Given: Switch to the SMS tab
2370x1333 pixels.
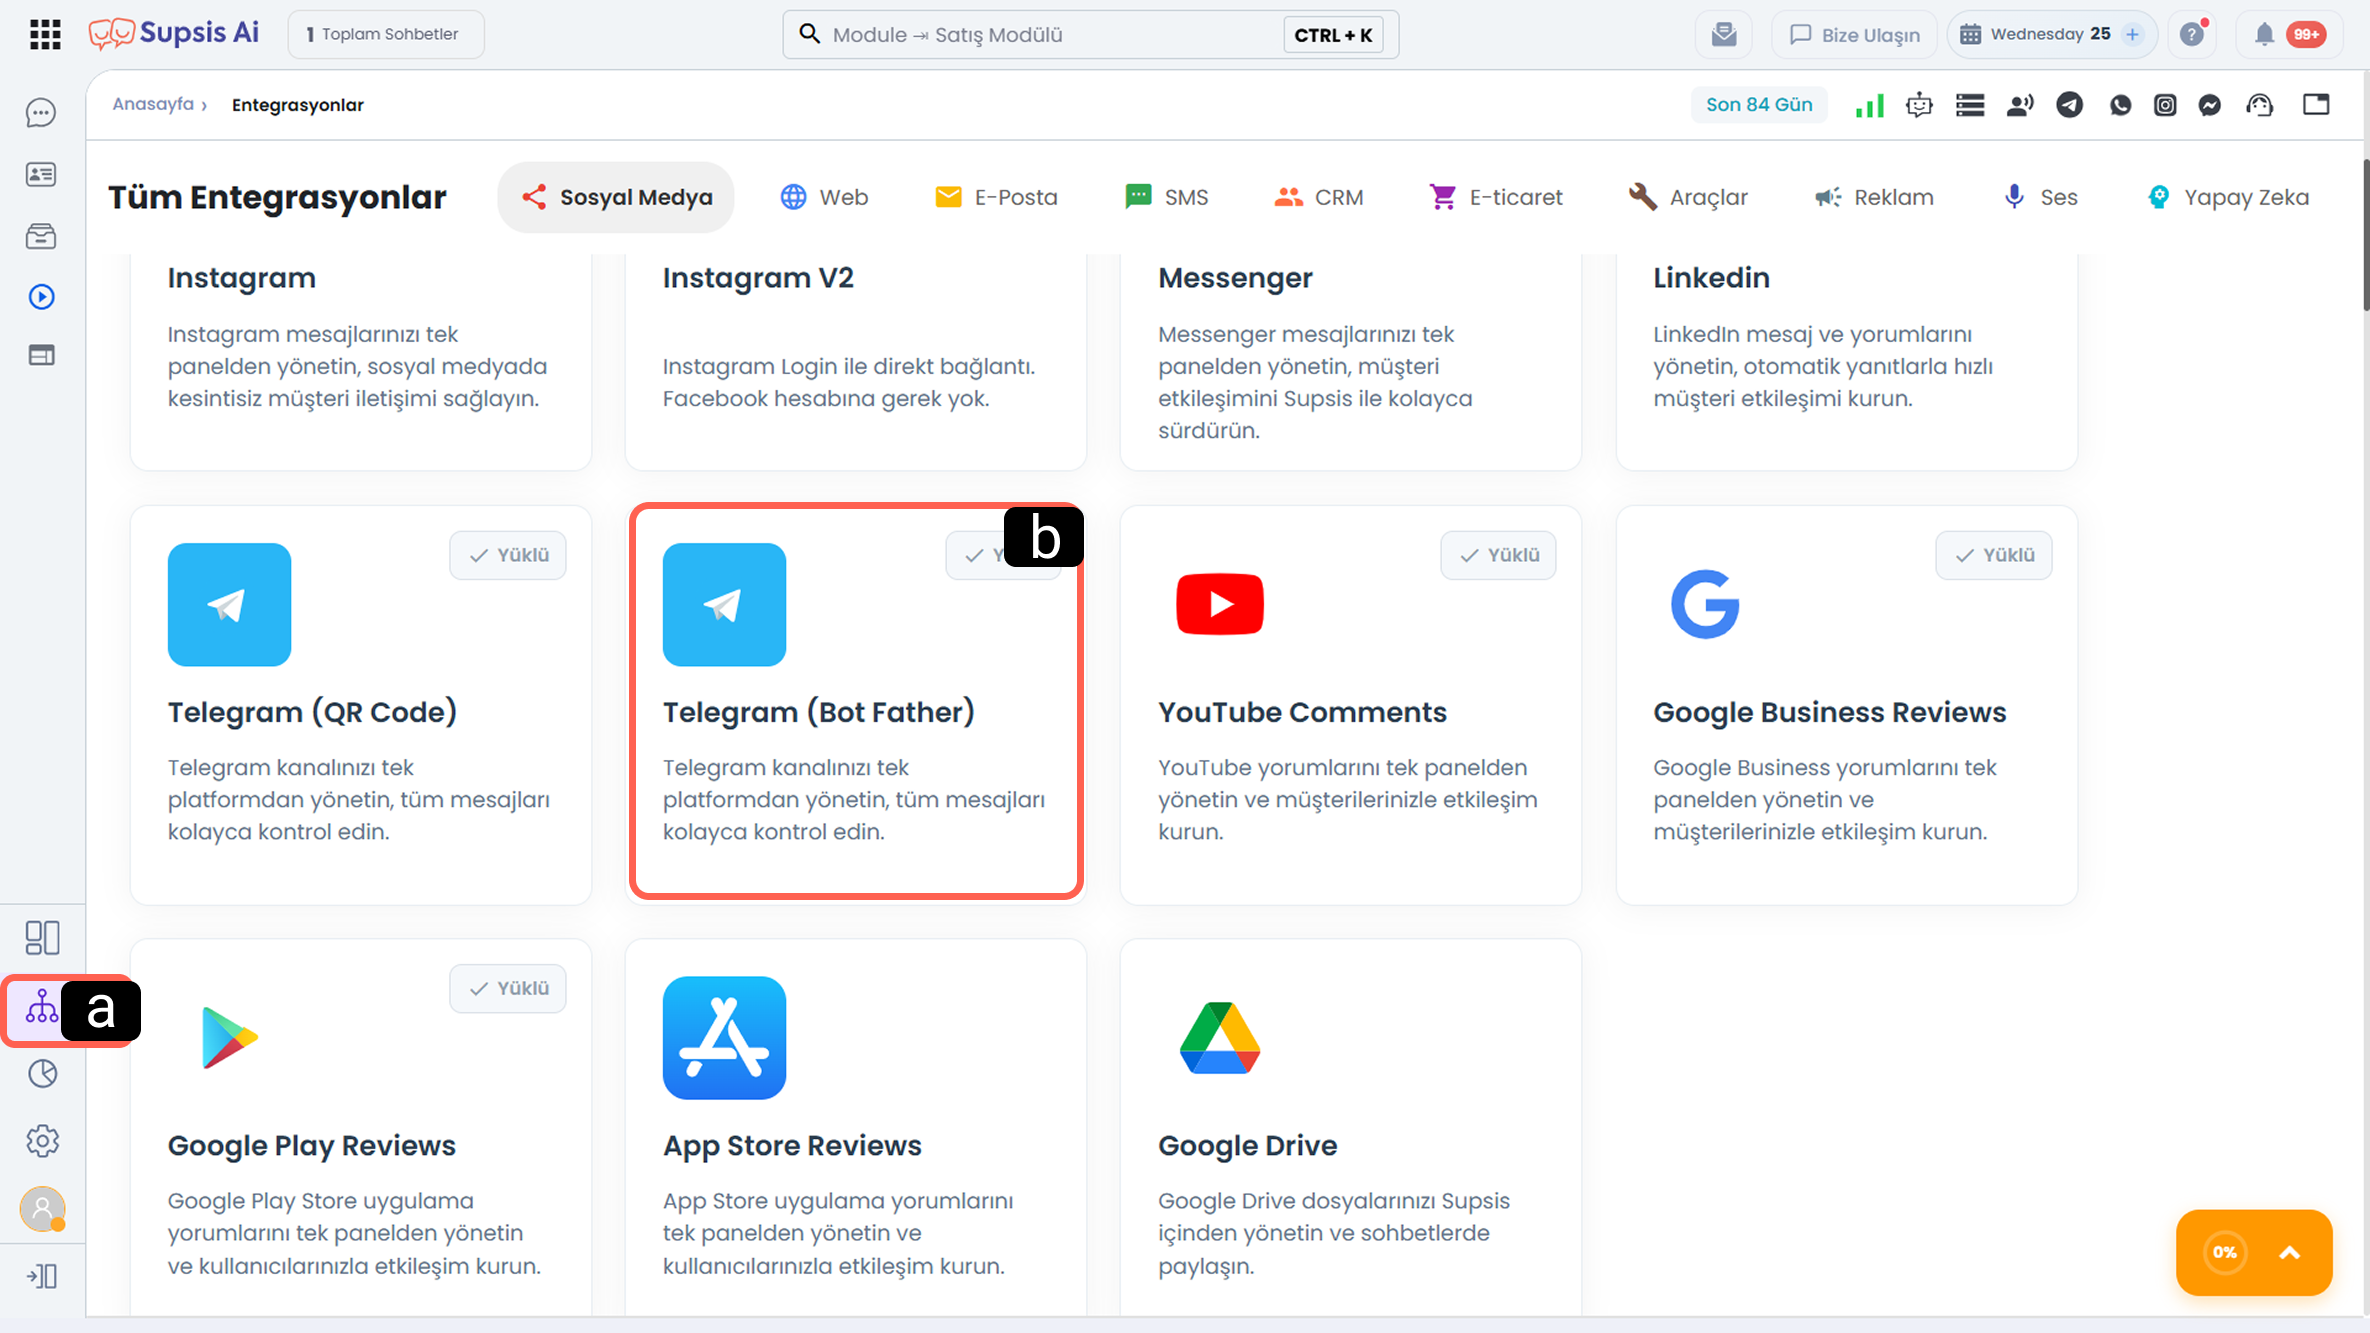Looking at the screenshot, I should 1166,197.
